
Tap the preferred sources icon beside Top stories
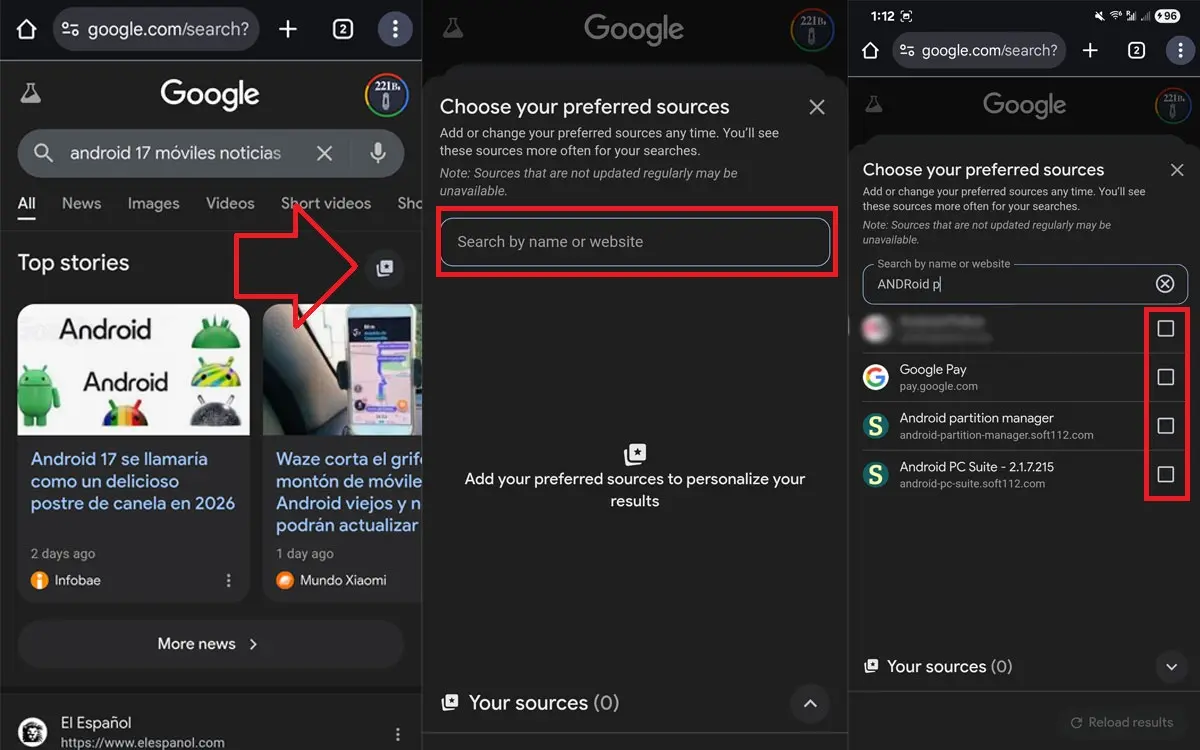click(x=384, y=267)
